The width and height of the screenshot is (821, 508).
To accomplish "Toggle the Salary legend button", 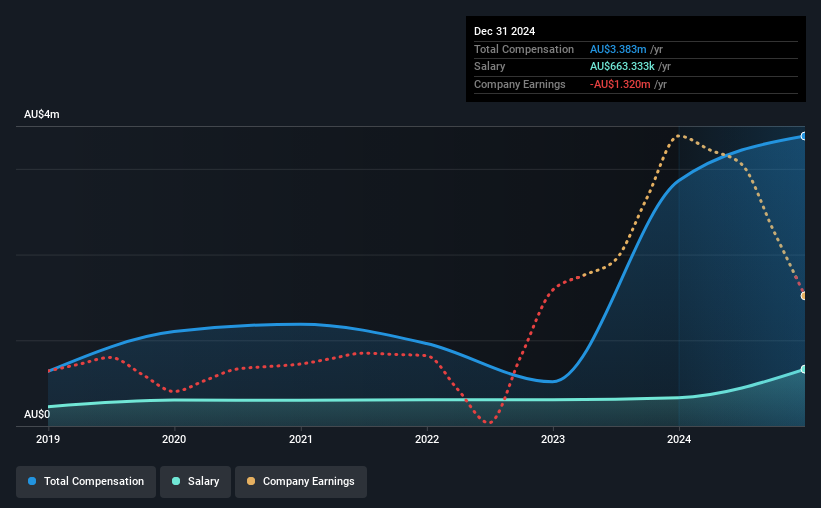I will click(195, 481).
